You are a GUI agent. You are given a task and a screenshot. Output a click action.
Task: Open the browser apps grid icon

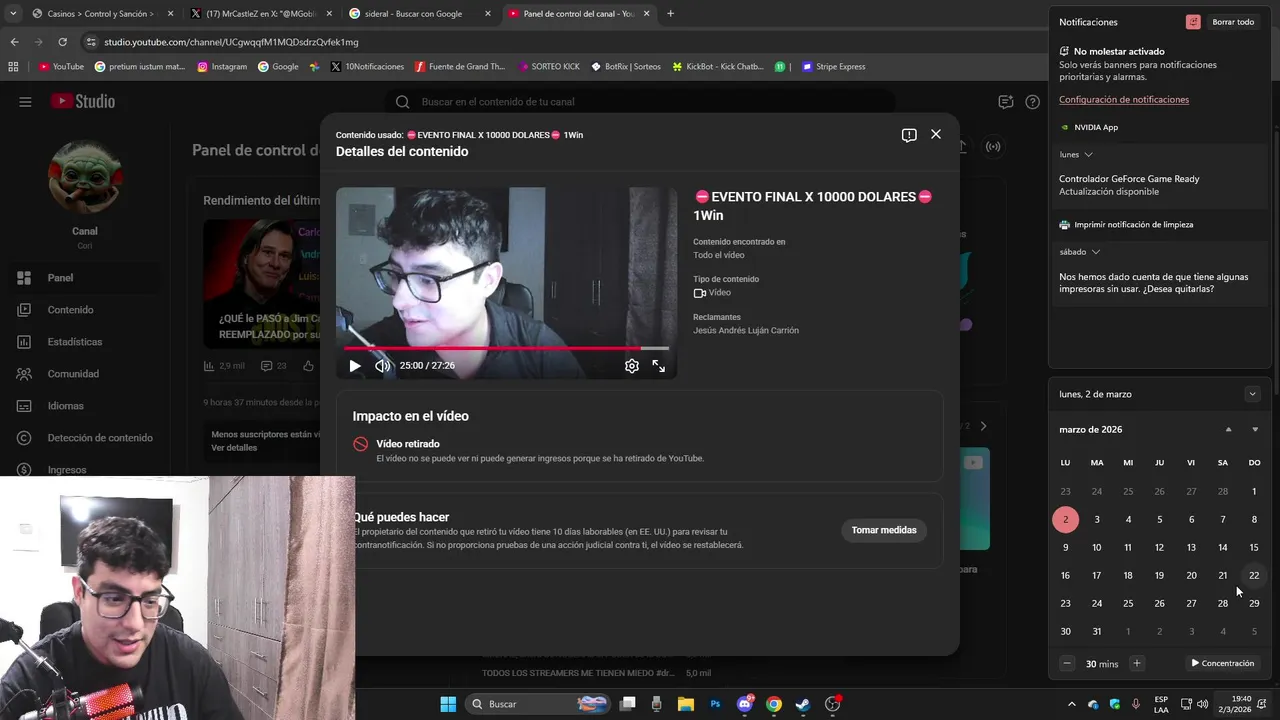click(x=13, y=67)
